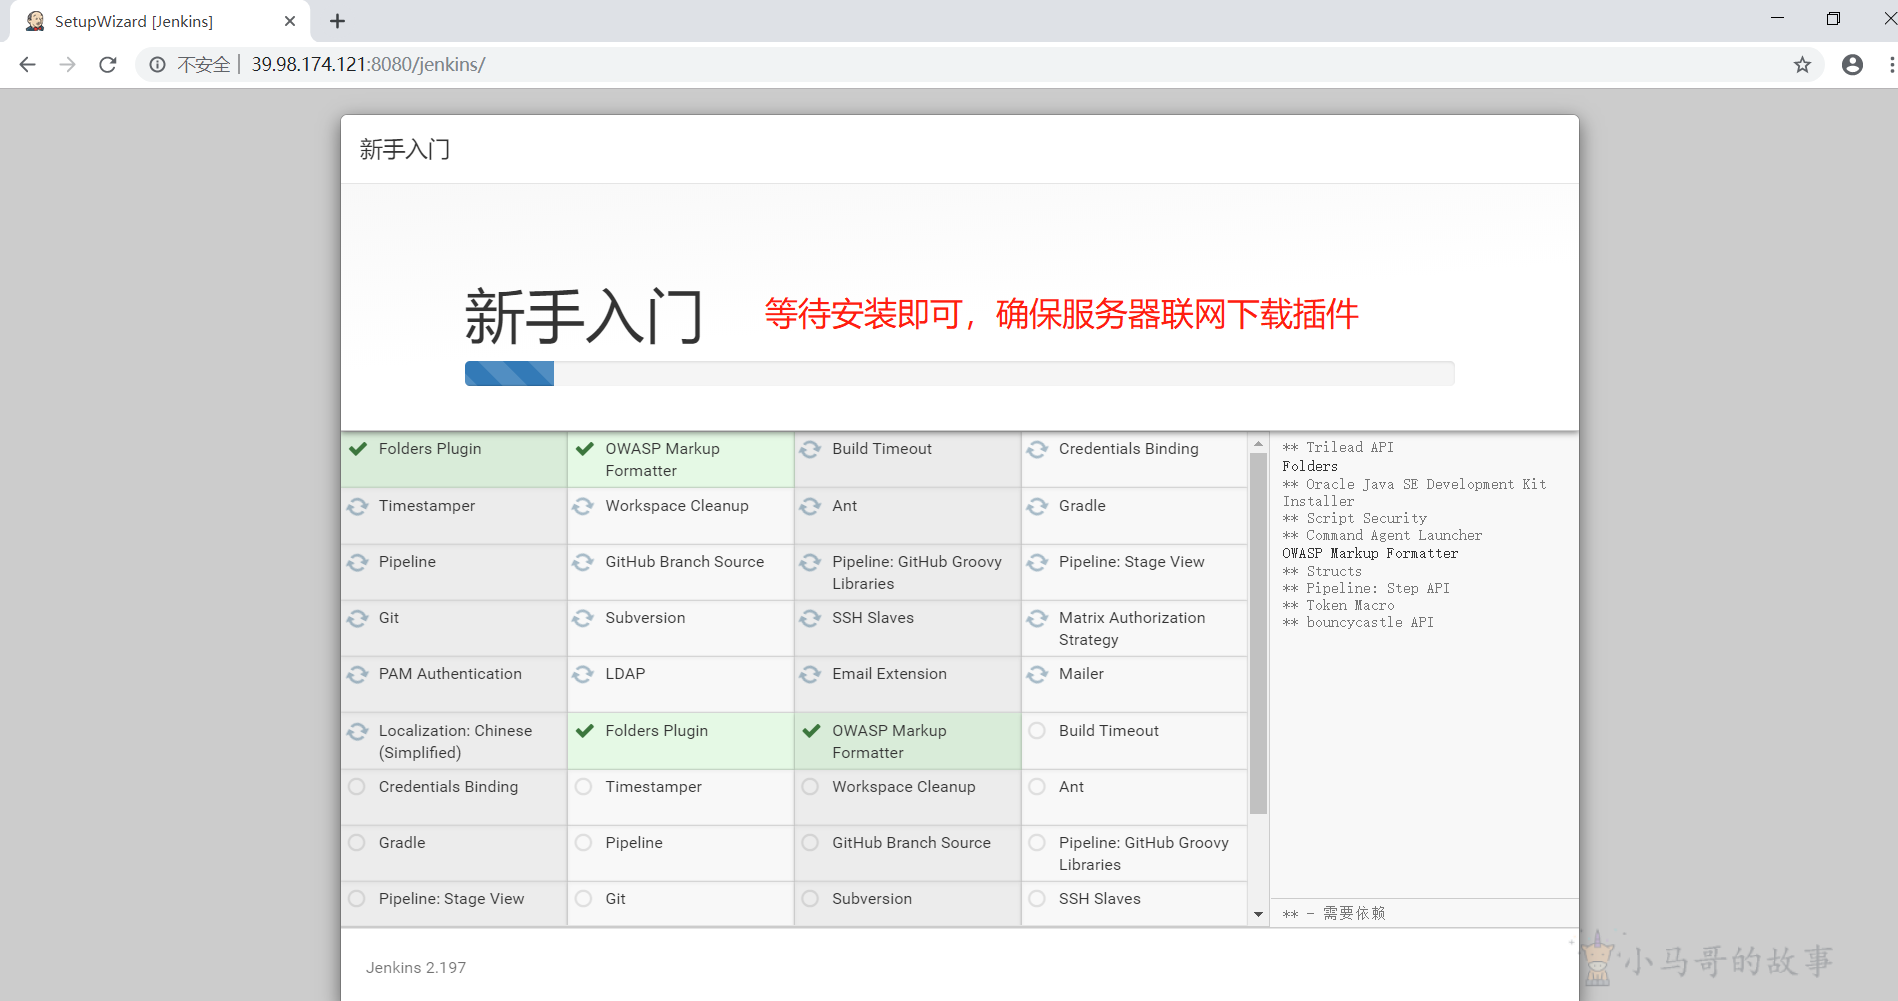Click the plugin list scrollbar thumb
This screenshot has width=1898, height=1001.
click(1258, 634)
